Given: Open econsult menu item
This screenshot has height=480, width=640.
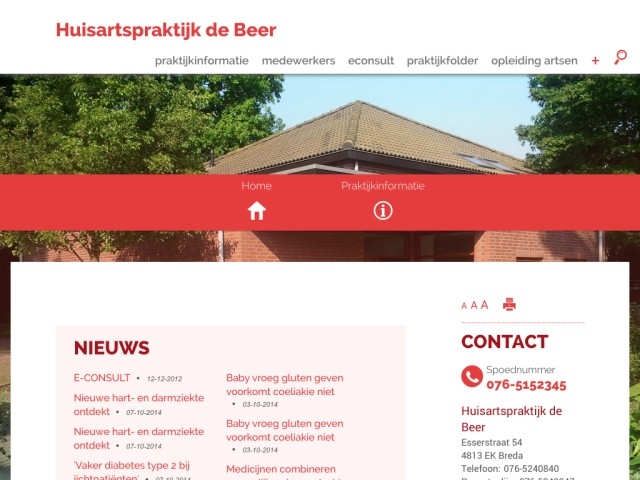Looking at the screenshot, I should point(371,61).
